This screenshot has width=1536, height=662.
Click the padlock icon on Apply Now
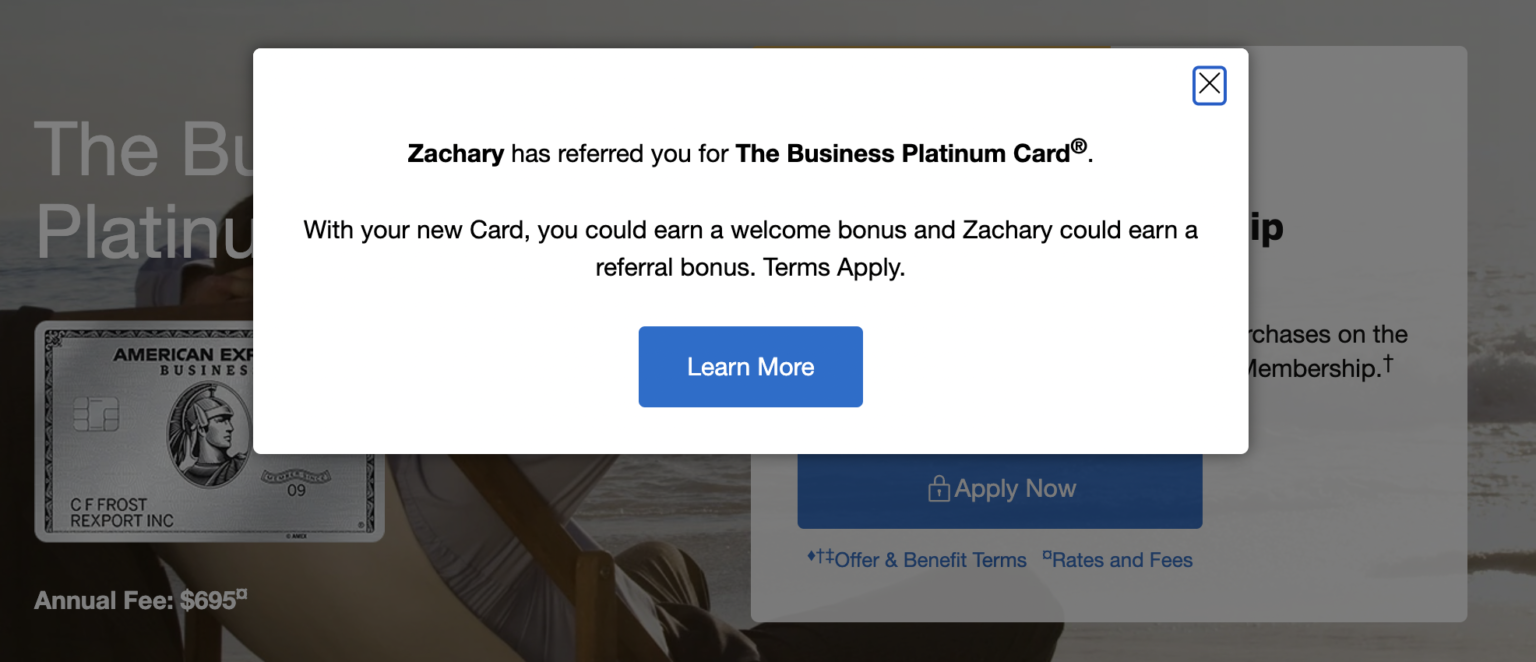(x=938, y=488)
